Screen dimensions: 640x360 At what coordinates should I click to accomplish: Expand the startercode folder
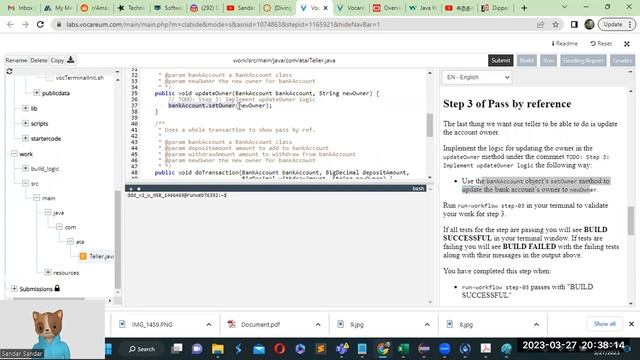(25, 138)
